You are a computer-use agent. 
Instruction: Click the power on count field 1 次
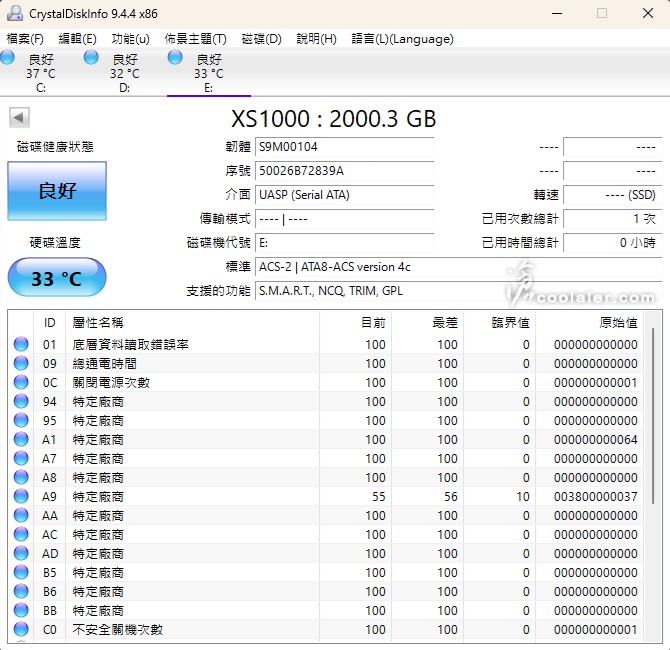[613, 219]
